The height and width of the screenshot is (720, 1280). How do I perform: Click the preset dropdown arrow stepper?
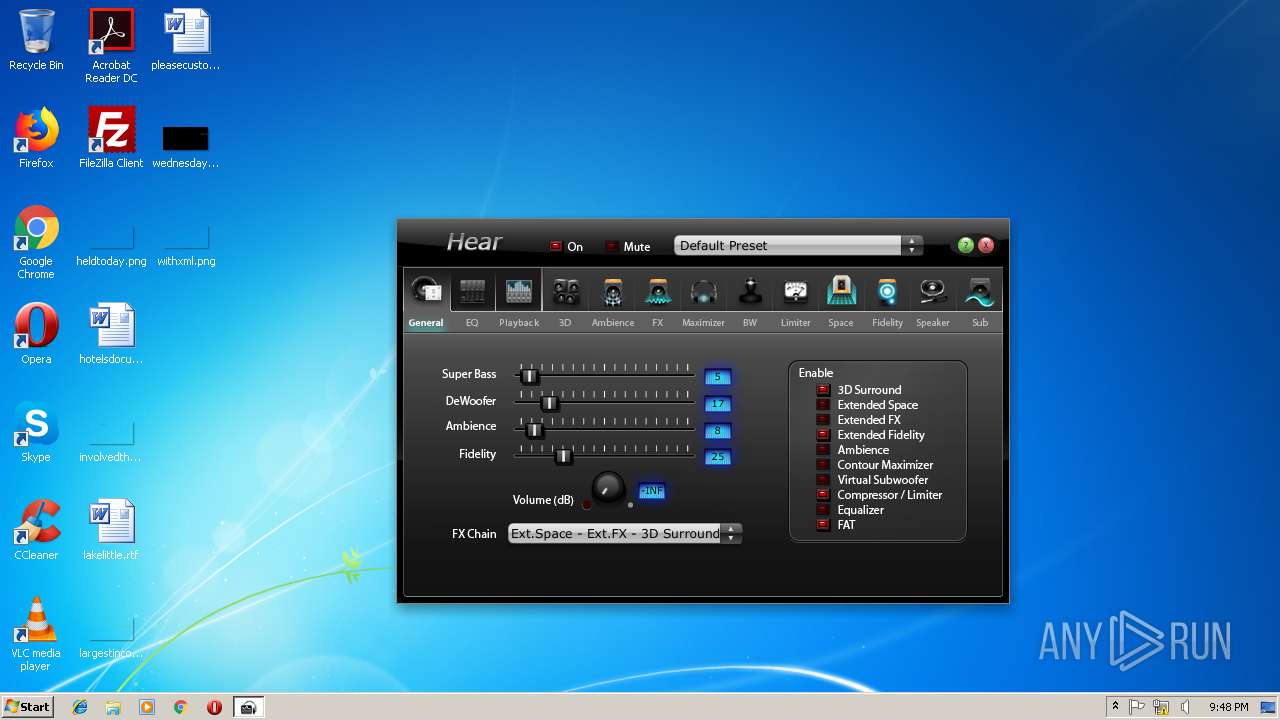point(911,245)
